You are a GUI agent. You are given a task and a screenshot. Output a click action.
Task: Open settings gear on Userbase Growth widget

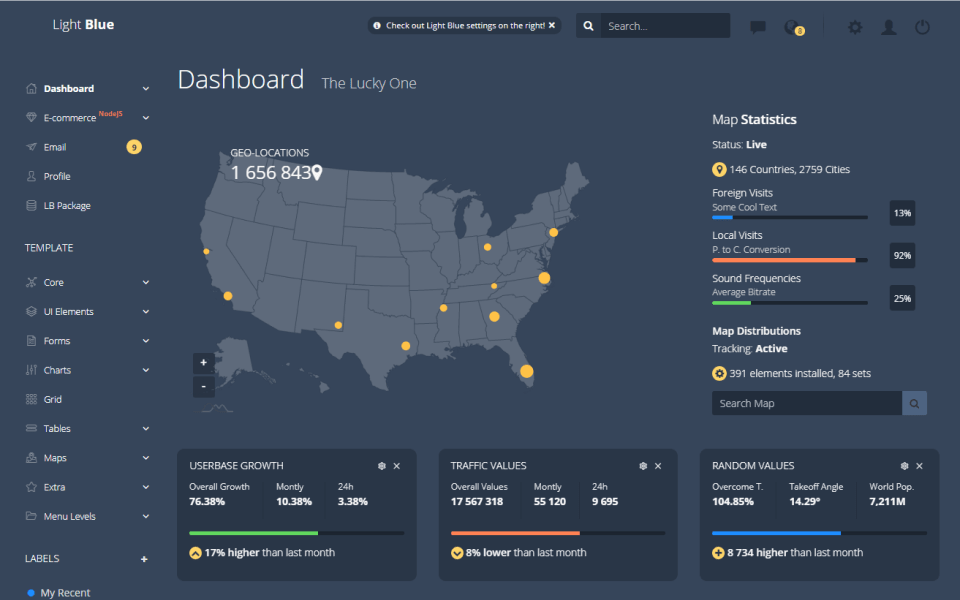tap(382, 466)
